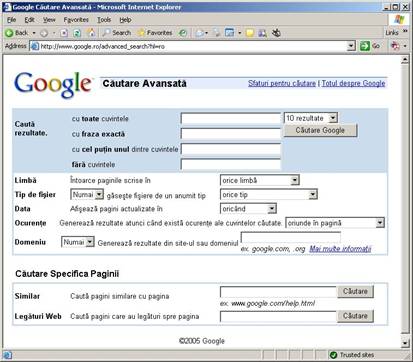Click the 'cu cel puțin unul' input field
This screenshot has width=413, height=362.
pyautogui.click(x=231, y=149)
